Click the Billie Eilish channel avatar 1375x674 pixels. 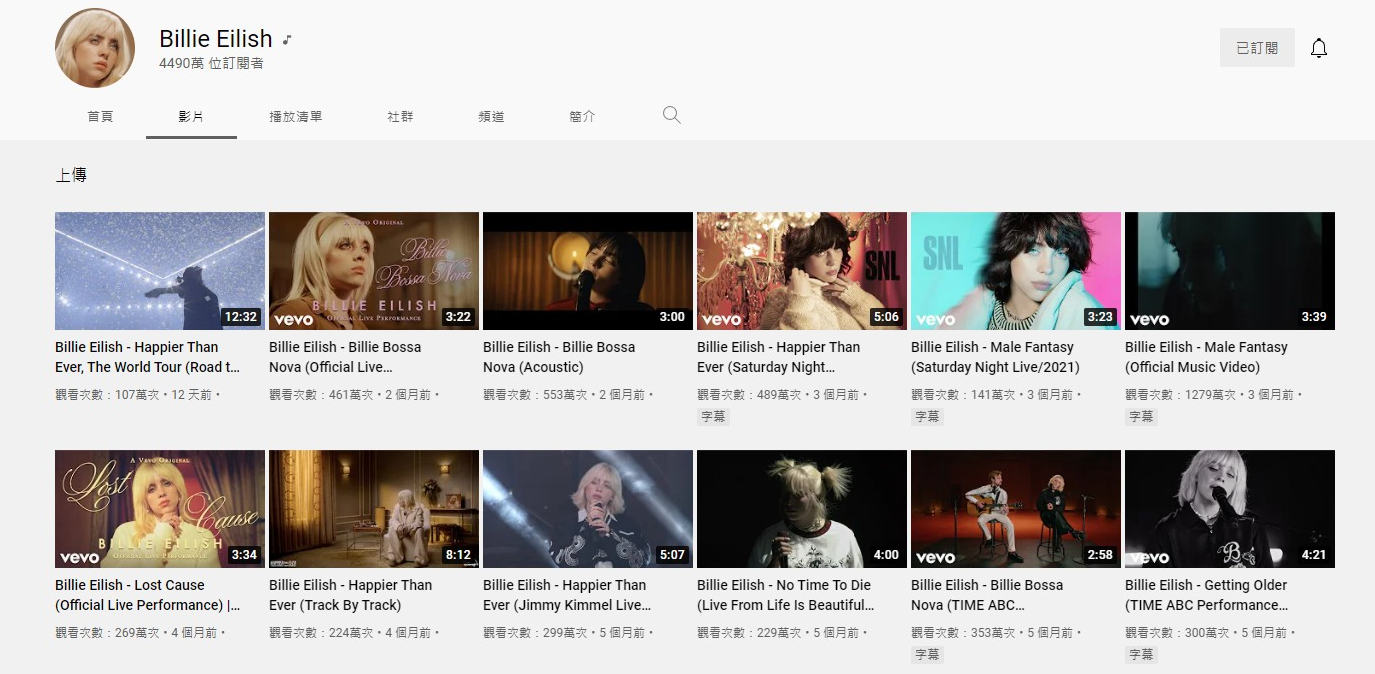[95, 48]
